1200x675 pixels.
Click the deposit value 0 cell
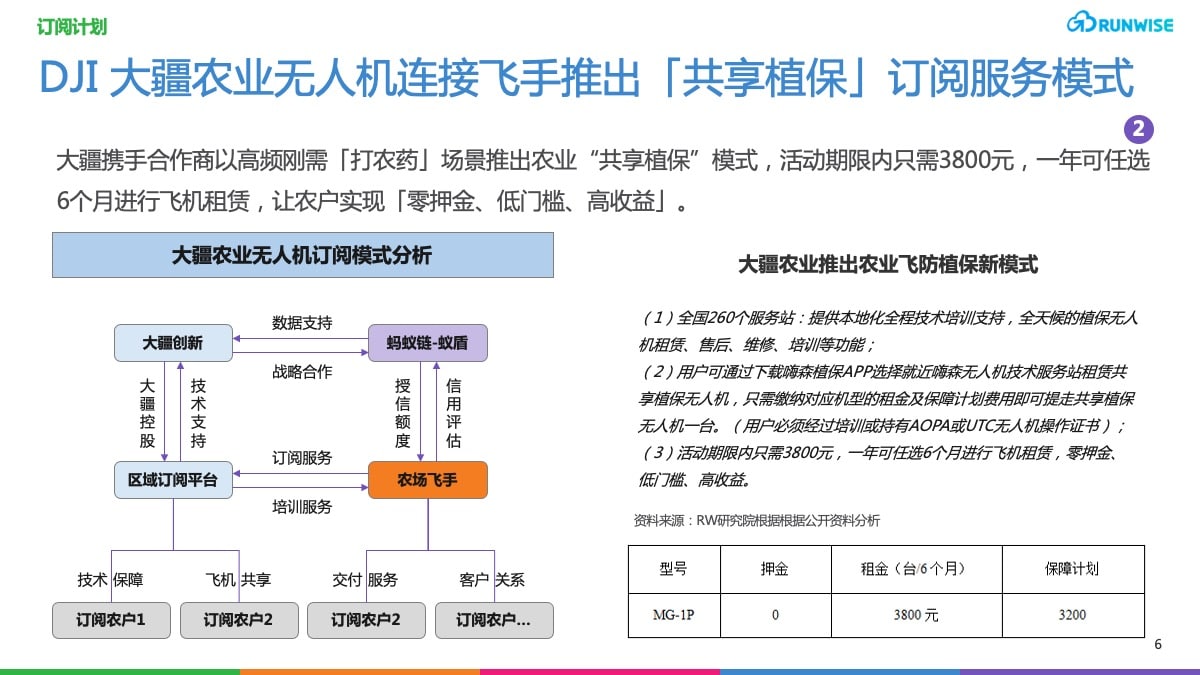tap(775, 615)
